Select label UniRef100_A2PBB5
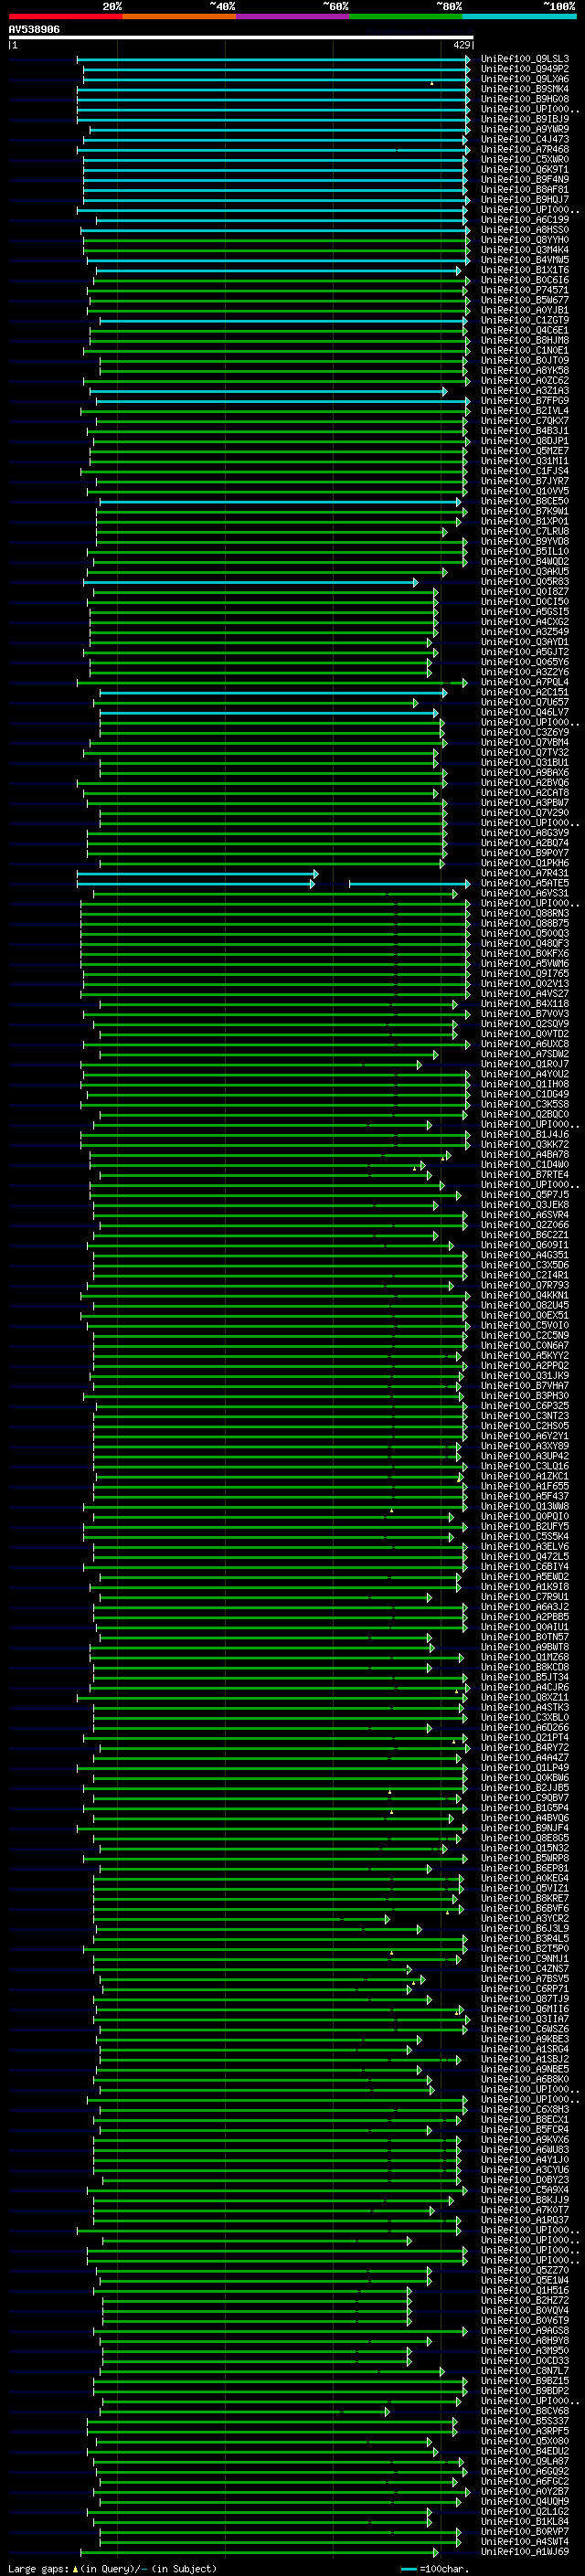 [525, 1617]
